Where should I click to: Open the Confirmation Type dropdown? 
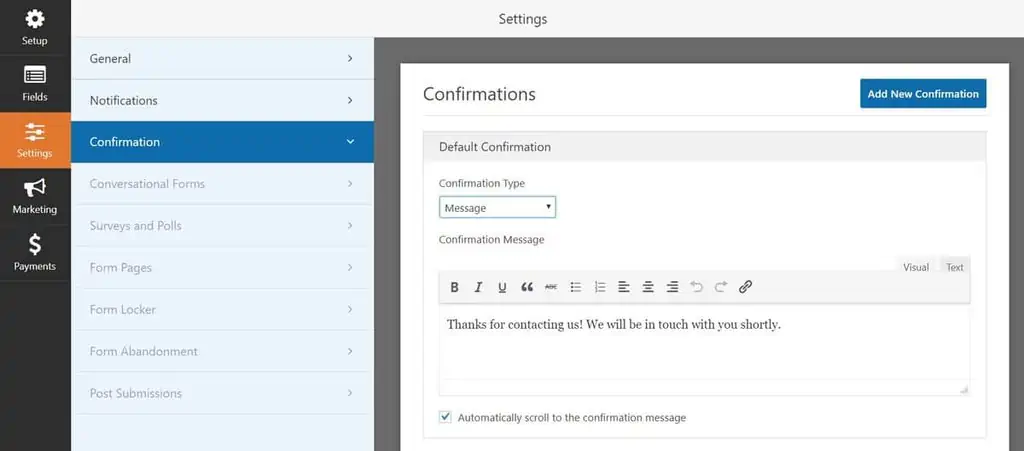pos(497,208)
